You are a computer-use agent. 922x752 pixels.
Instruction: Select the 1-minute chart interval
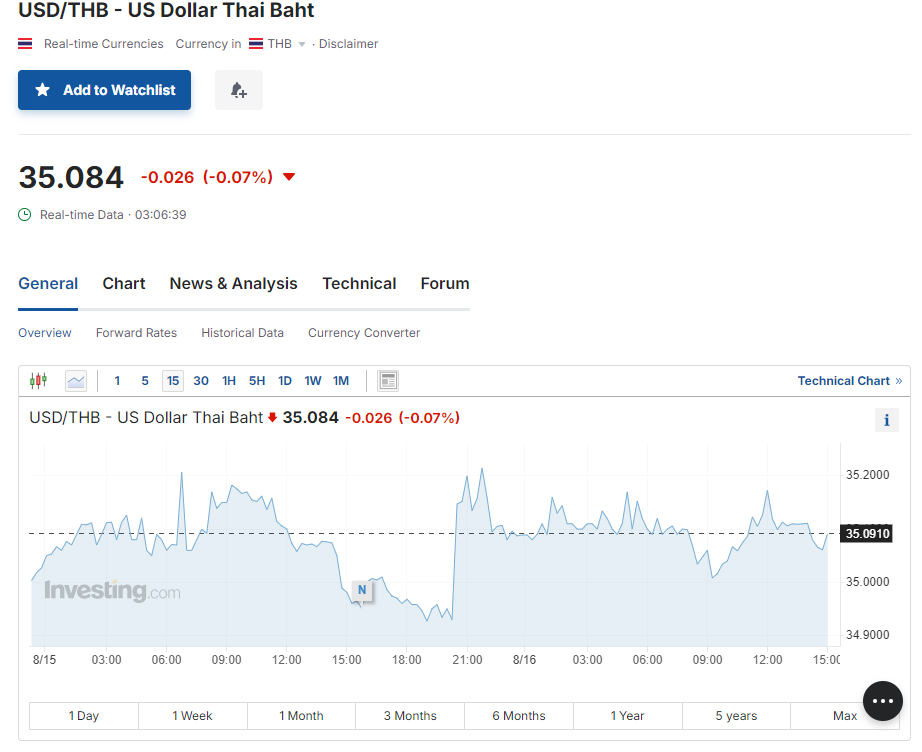coord(117,381)
